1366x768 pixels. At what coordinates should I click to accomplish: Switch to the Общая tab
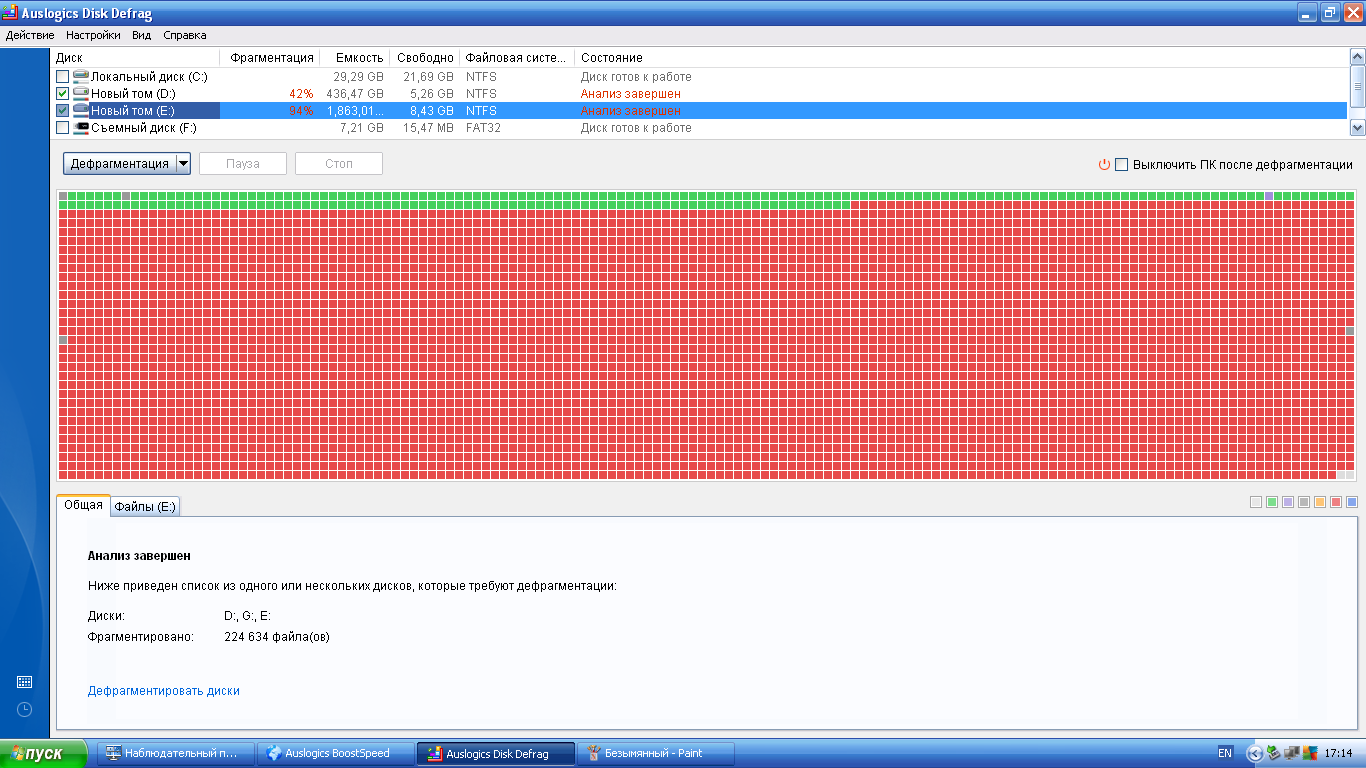coord(83,505)
